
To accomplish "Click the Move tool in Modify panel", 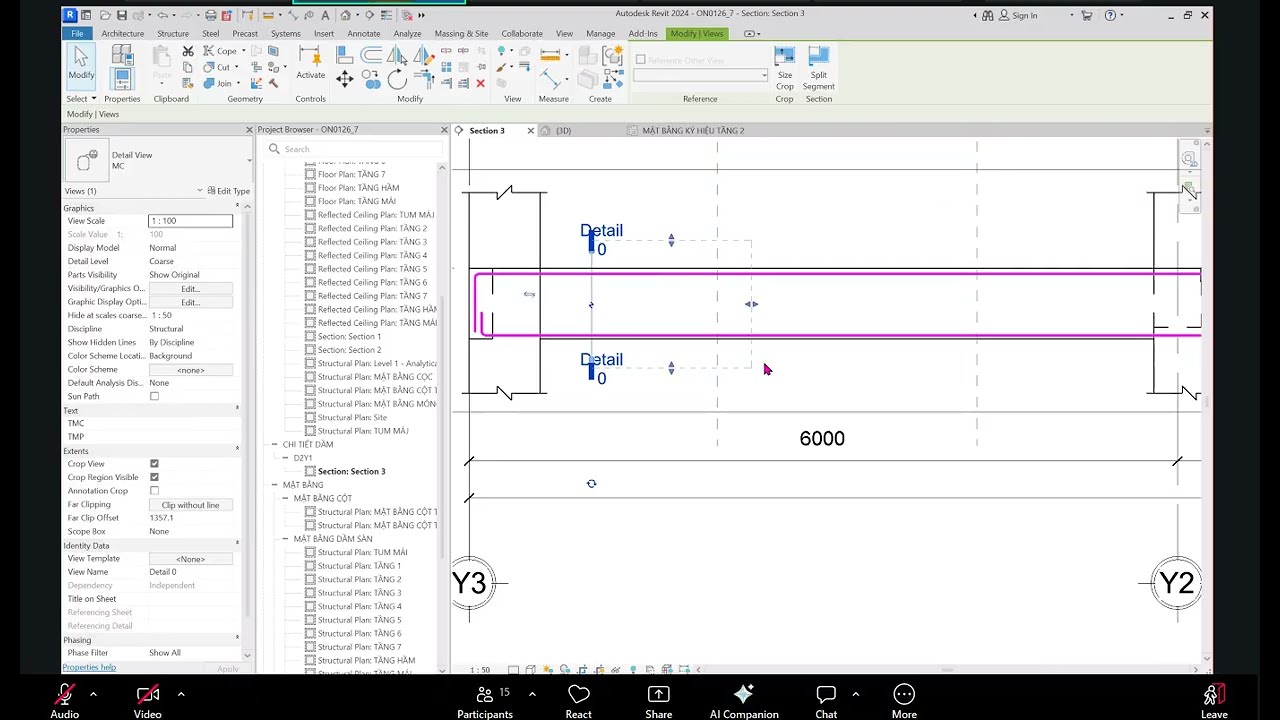I will click(345, 79).
